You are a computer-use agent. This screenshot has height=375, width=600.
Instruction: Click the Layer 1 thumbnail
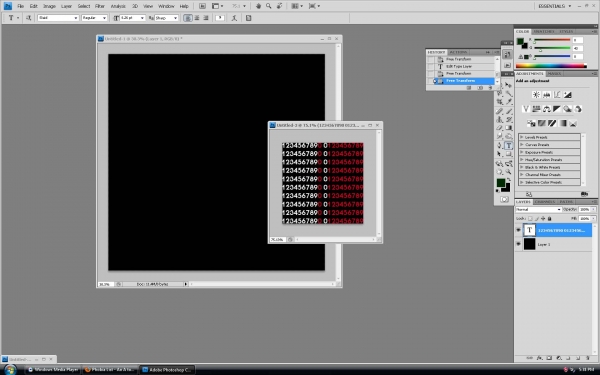tap(529, 244)
